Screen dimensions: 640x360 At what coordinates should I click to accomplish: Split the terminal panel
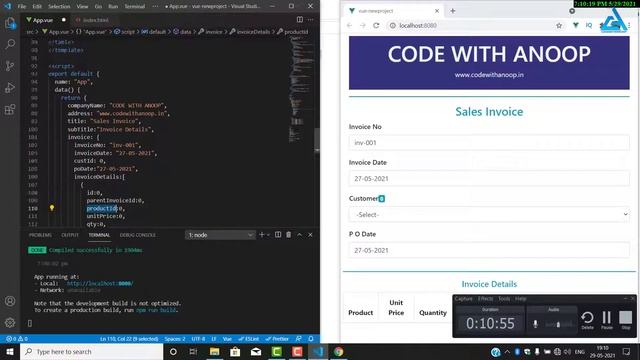point(278,235)
